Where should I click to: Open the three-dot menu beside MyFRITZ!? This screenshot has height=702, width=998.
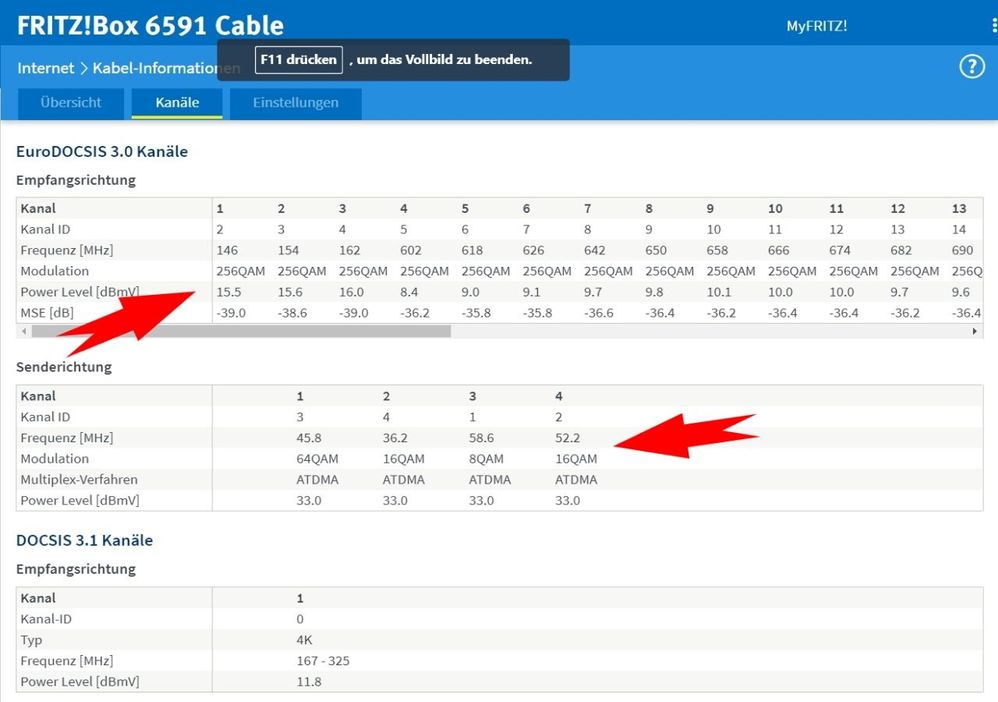point(994,25)
